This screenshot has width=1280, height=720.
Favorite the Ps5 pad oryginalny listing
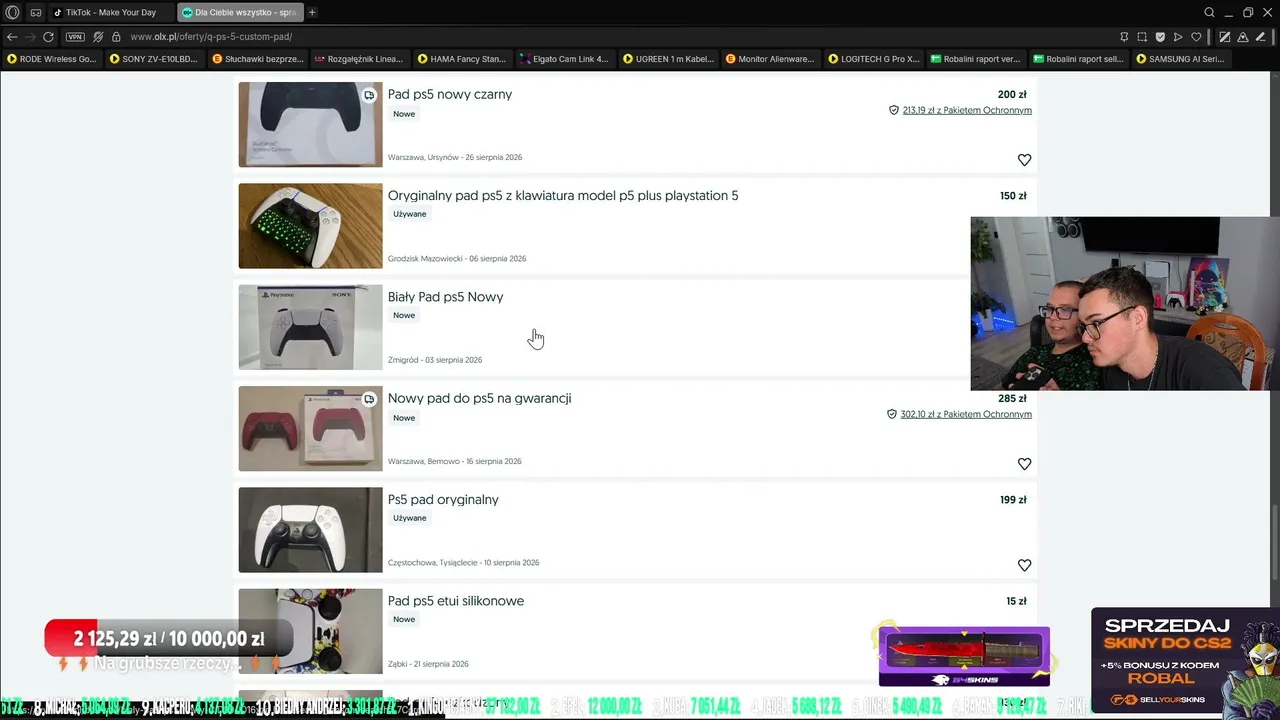1024,565
